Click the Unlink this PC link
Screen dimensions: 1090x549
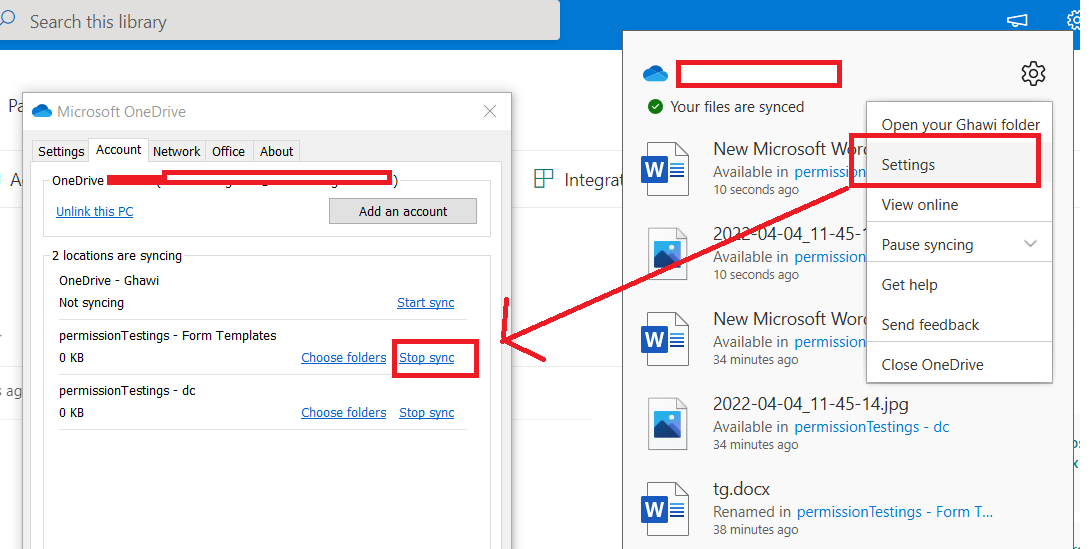[94, 212]
